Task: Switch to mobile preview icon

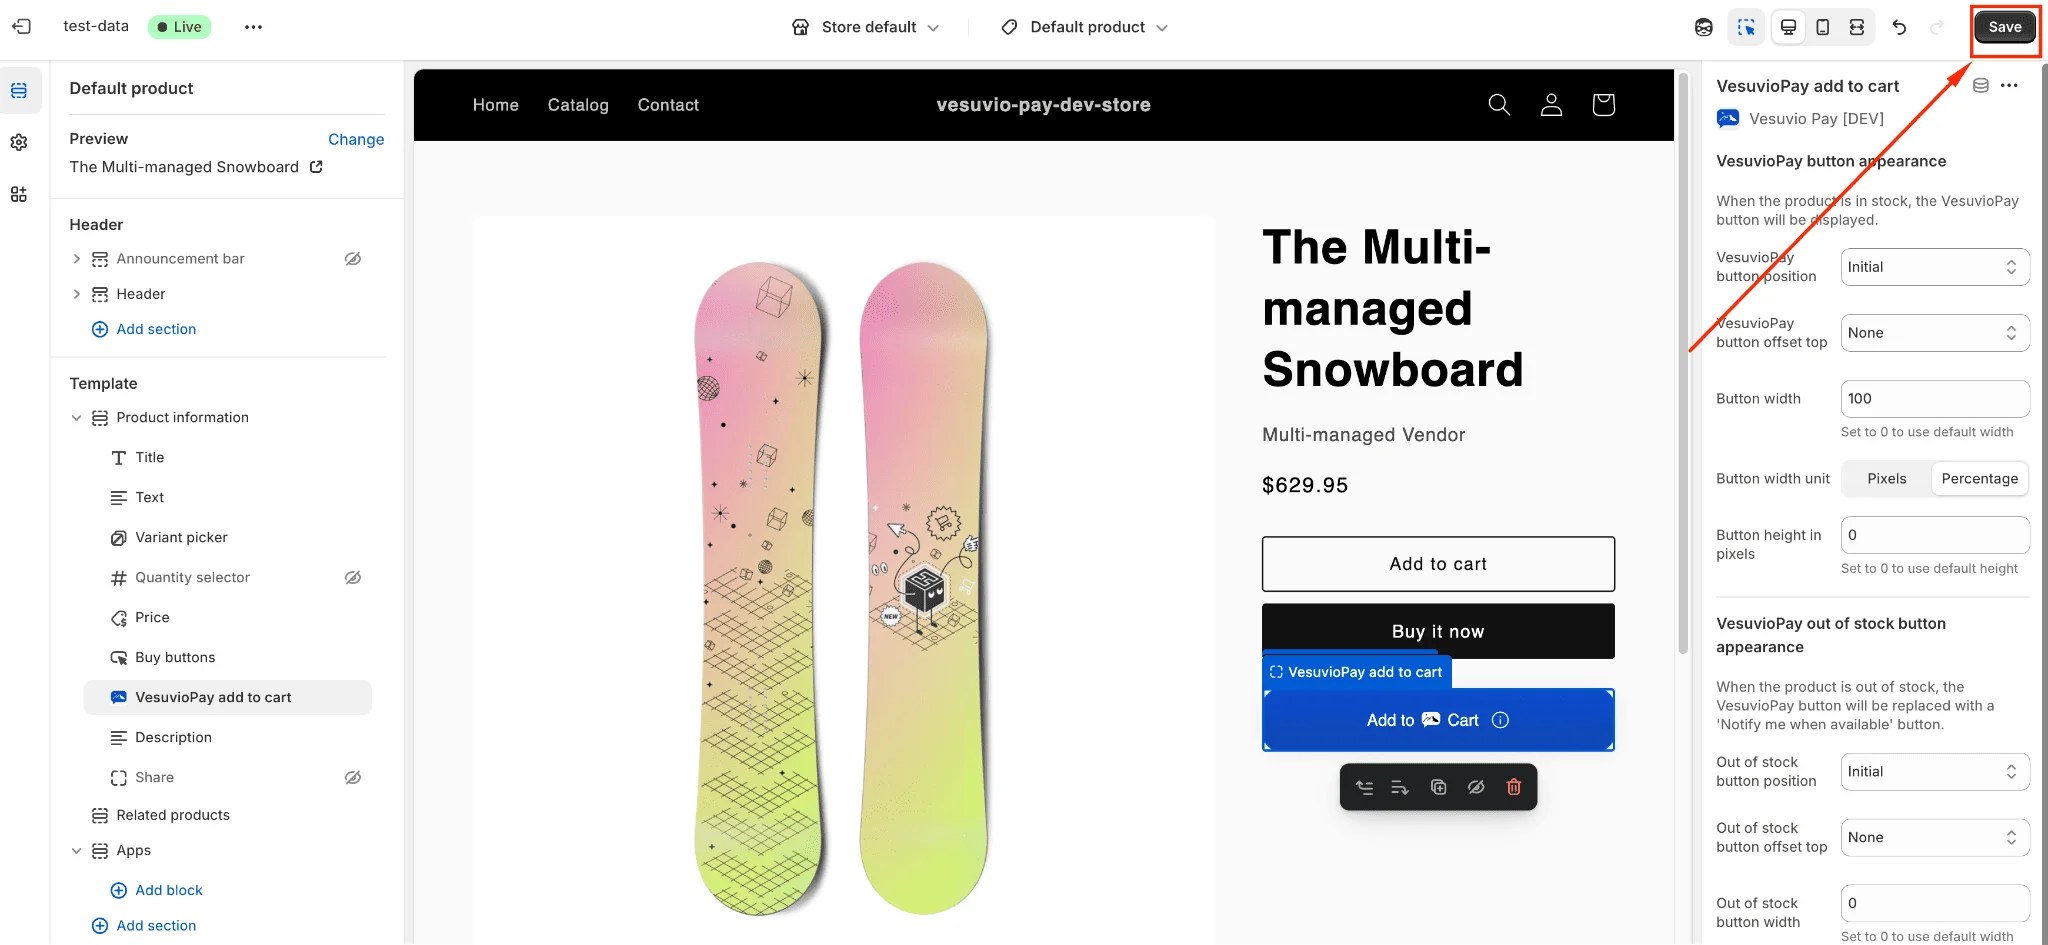Action: coord(1823,27)
